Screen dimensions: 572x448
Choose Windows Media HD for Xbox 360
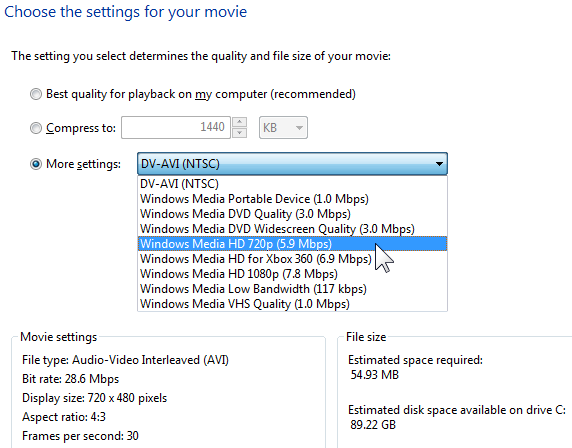292,259
